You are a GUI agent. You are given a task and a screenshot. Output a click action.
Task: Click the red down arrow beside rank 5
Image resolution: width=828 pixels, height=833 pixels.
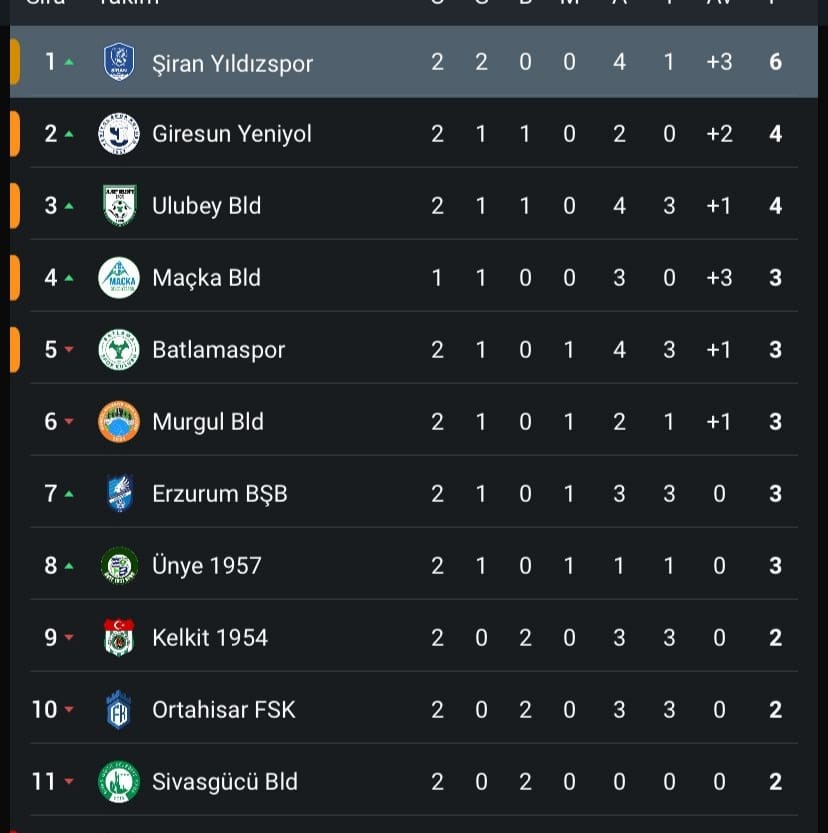[69, 350]
